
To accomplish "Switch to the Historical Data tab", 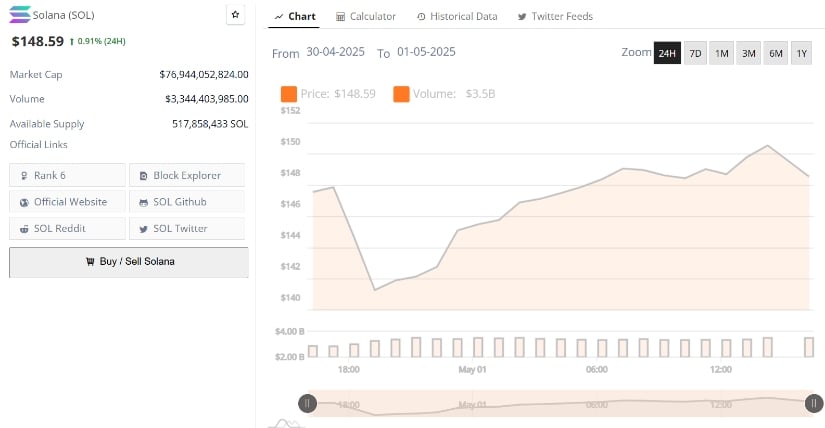I will [457, 16].
